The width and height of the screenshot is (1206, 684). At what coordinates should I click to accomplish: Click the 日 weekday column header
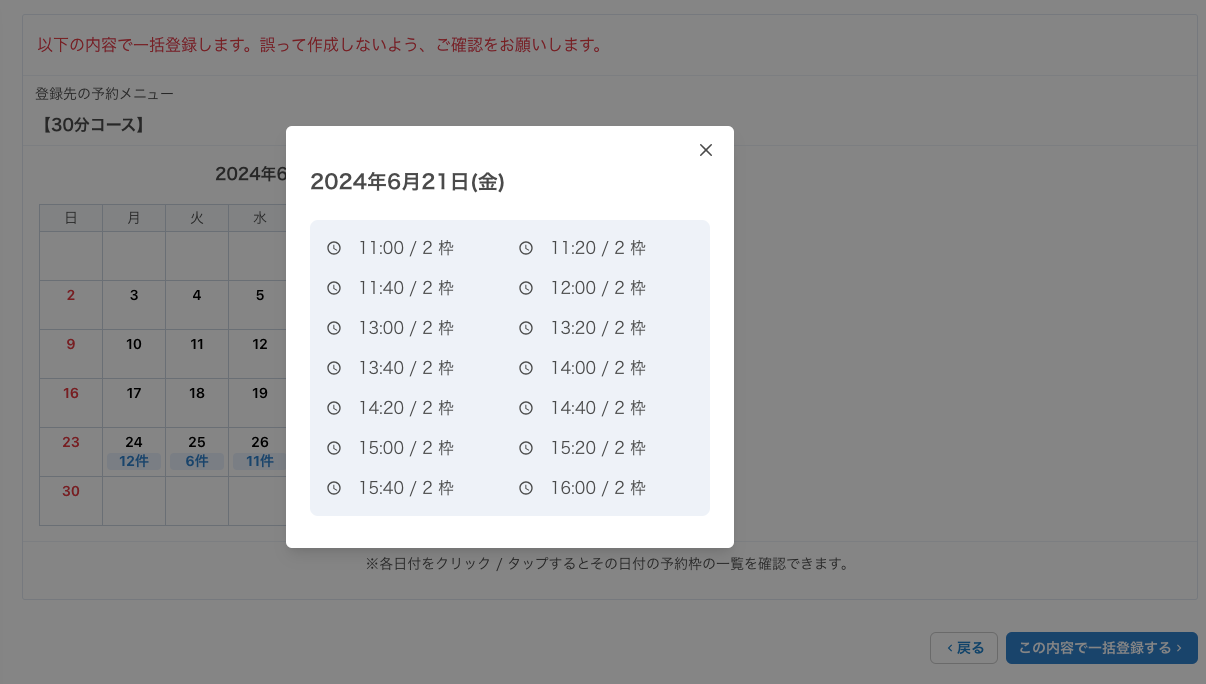pyautogui.click(x=71, y=218)
